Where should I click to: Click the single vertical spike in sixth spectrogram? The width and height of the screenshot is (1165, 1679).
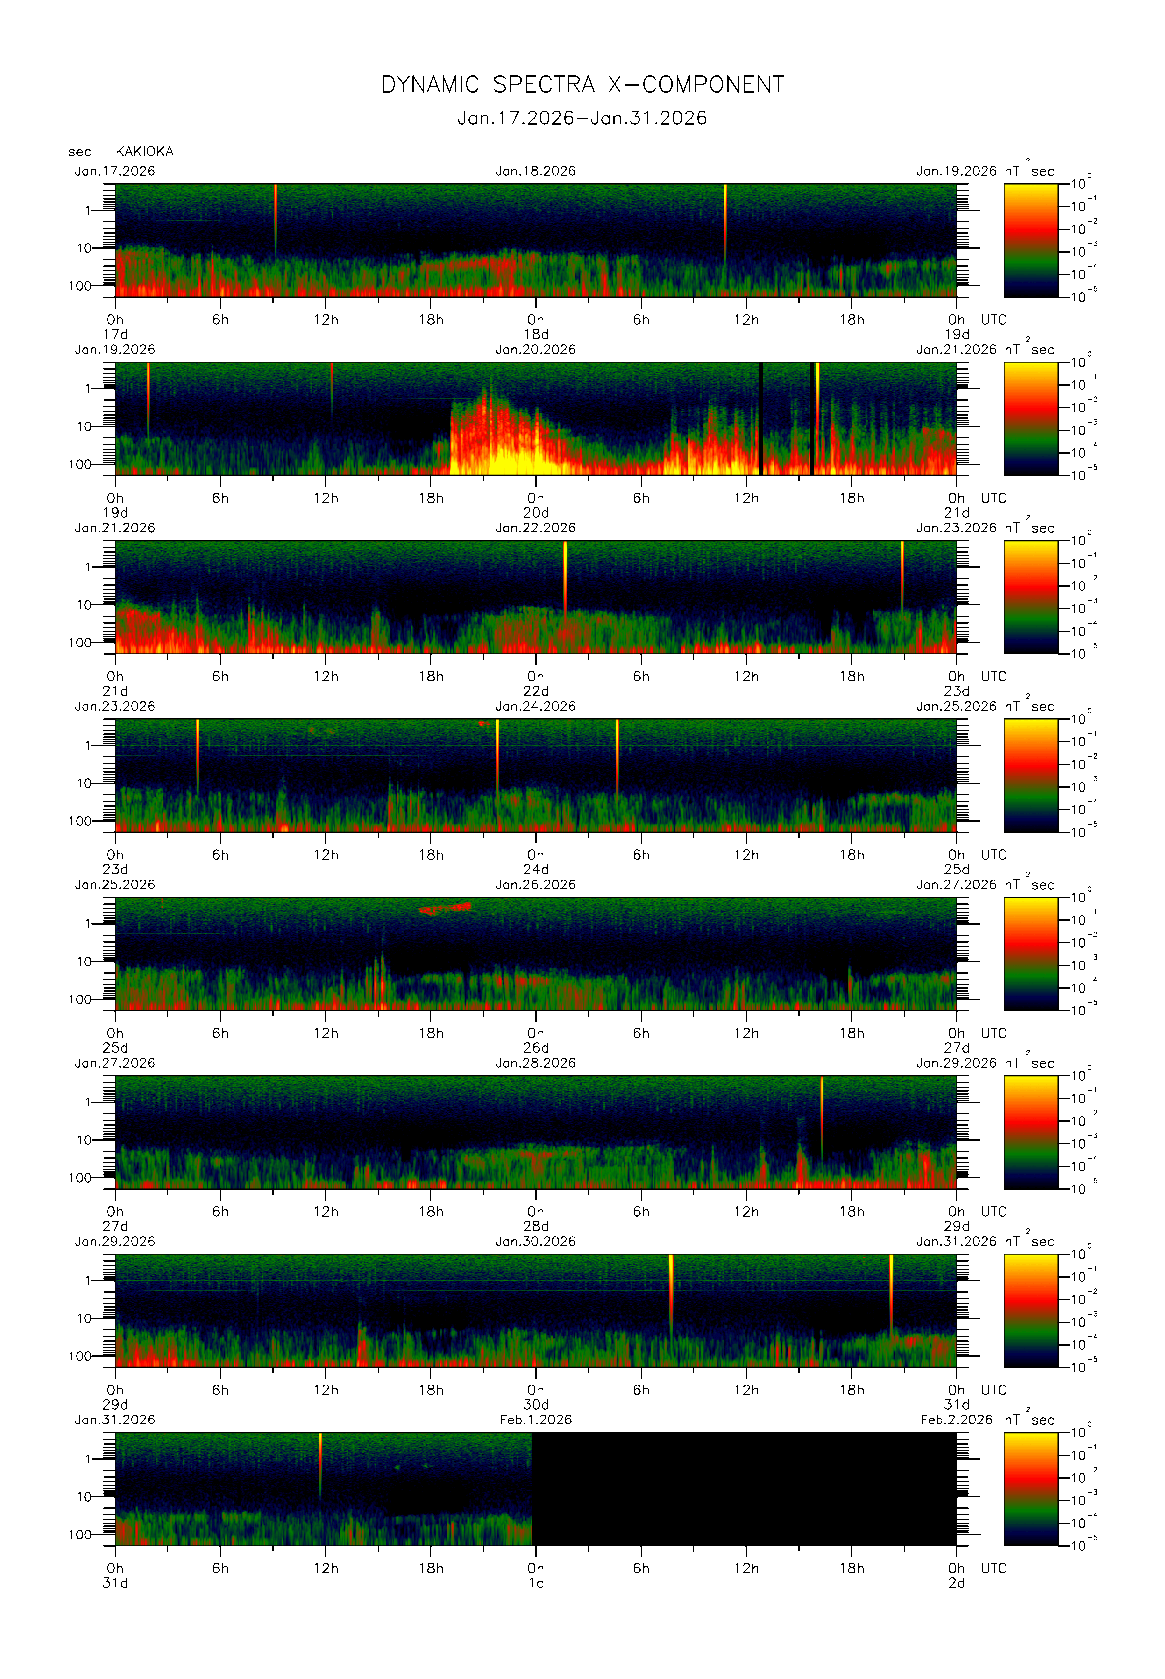pyautogui.click(x=822, y=1110)
